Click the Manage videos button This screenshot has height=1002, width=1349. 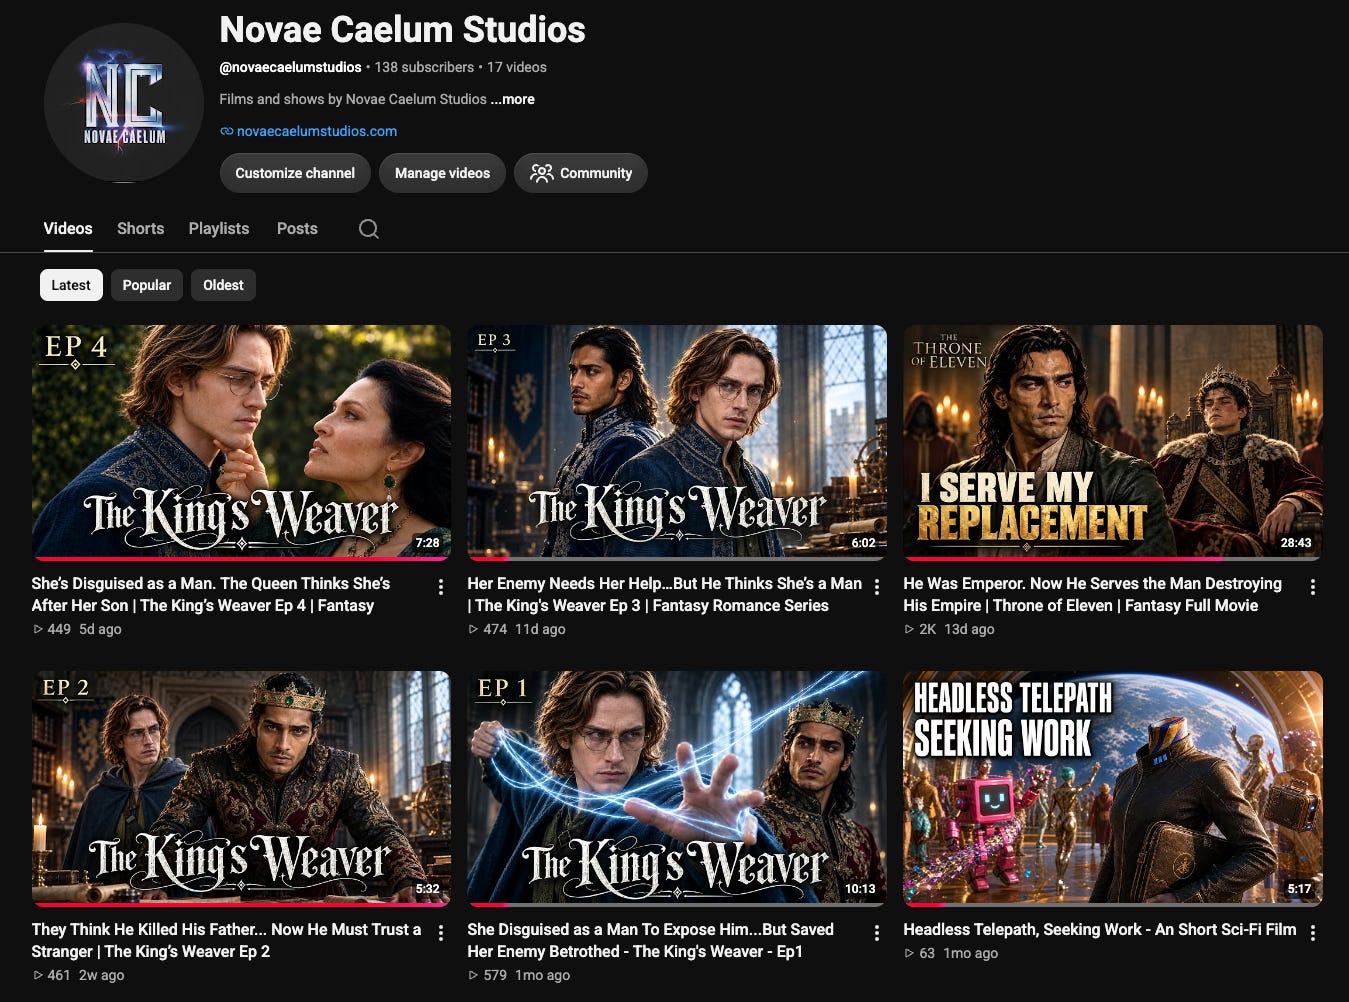pyautogui.click(x=442, y=173)
